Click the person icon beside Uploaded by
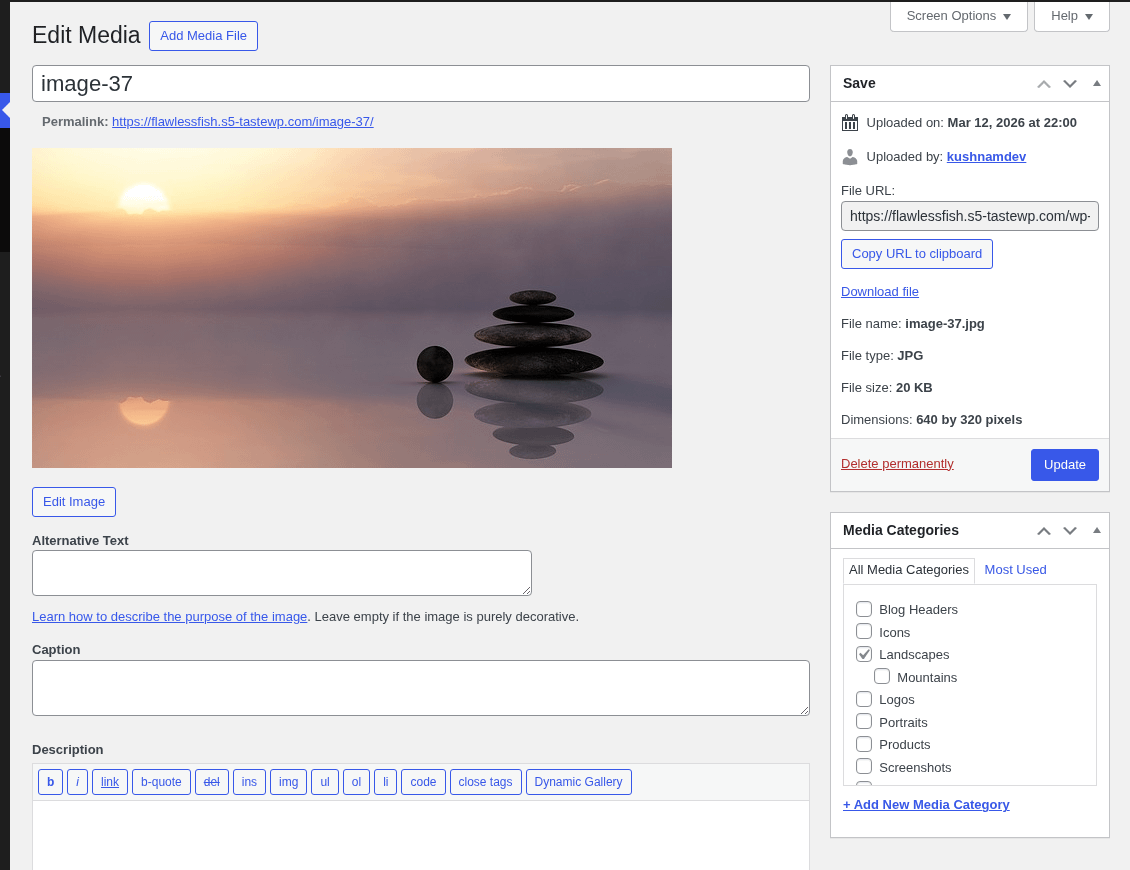Screen dimensions: 1130x870 pyautogui.click(x=850, y=156)
